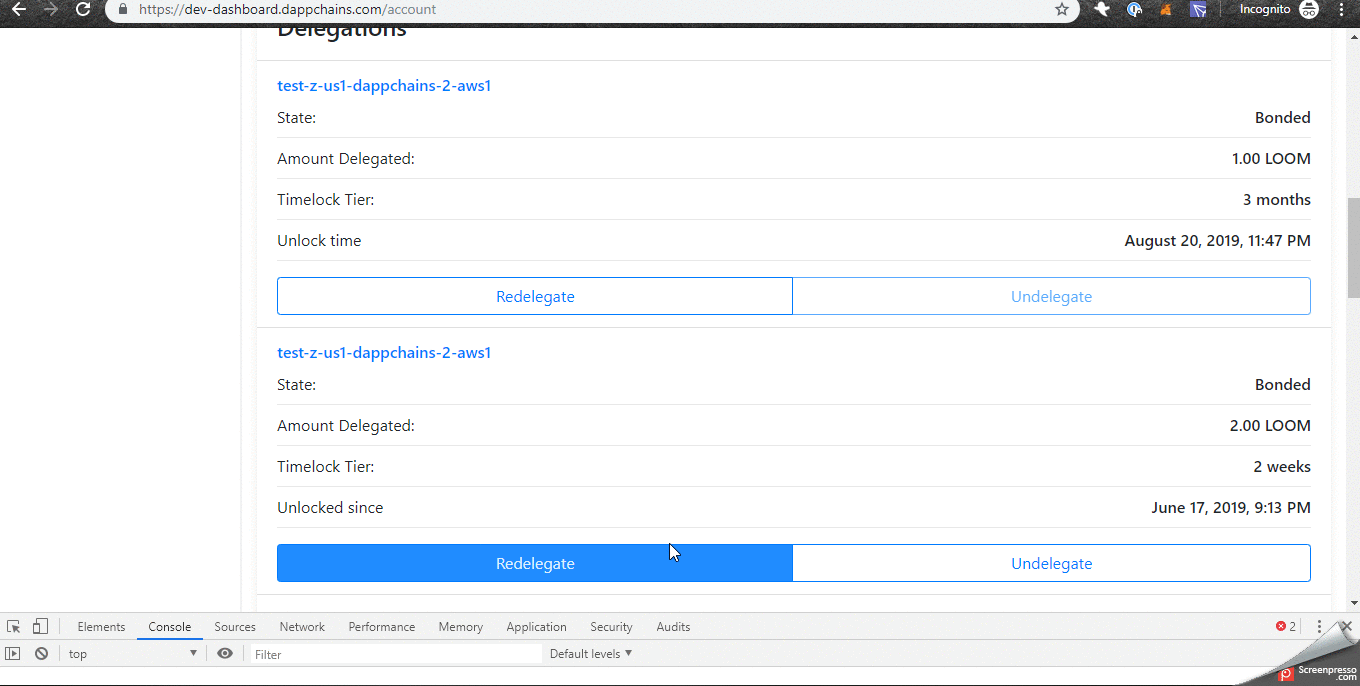Click Undelegate for the 2.00 LOOM delegation
Viewport: 1360px width, 686px height.
[1051, 563]
